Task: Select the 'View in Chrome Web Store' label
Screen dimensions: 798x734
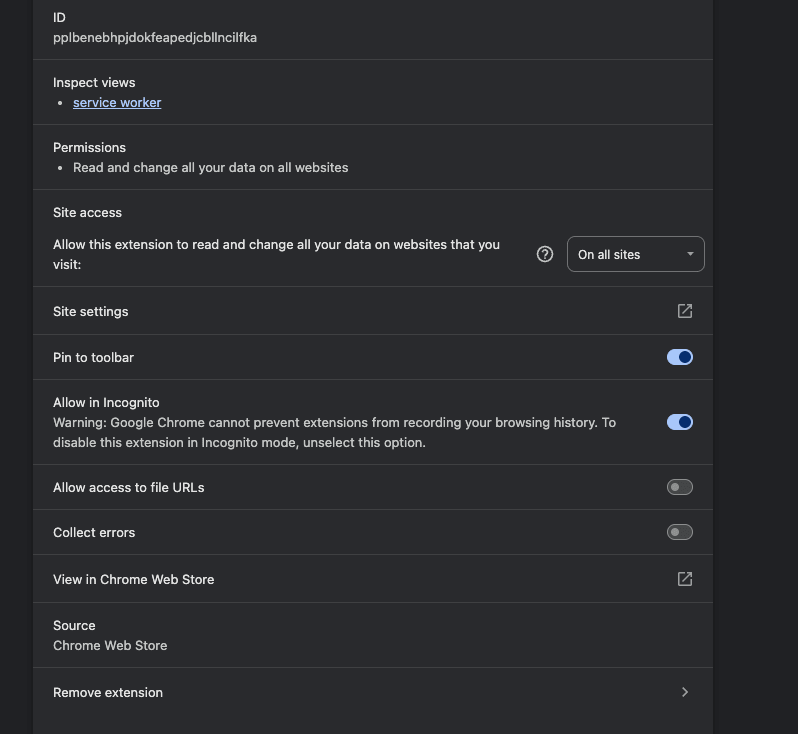Action: [x=133, y=579]
